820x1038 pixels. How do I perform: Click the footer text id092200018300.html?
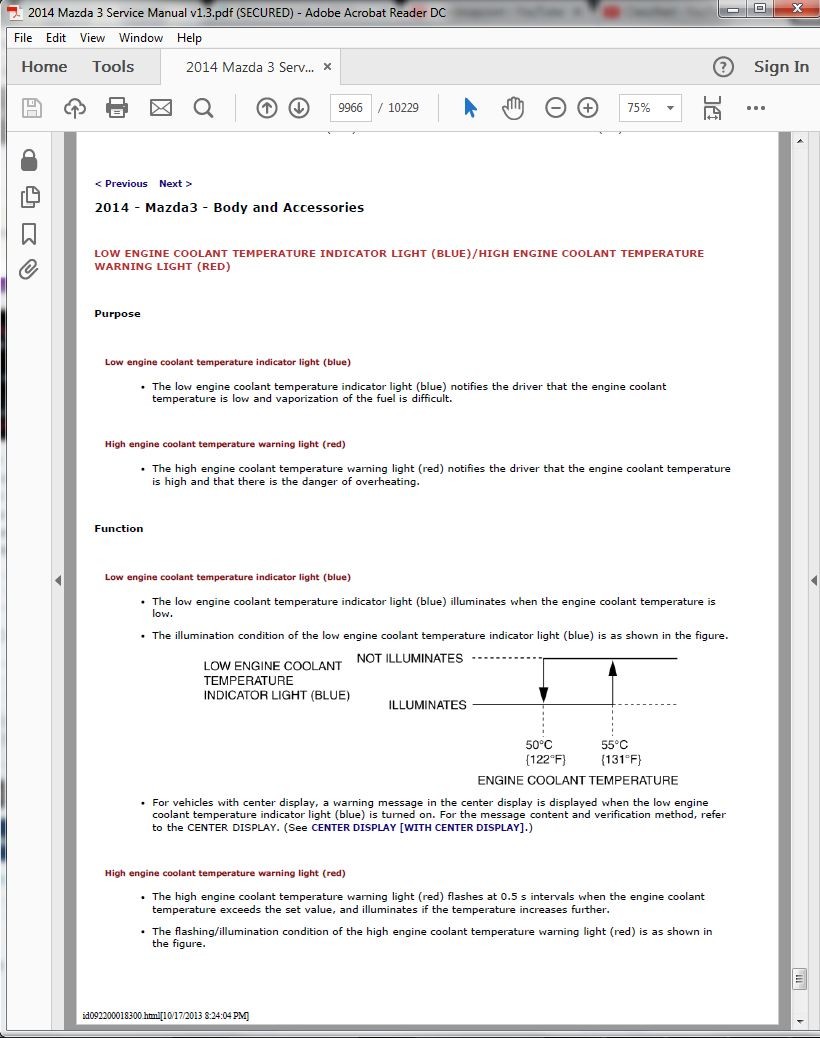(x=121, y=1015)
